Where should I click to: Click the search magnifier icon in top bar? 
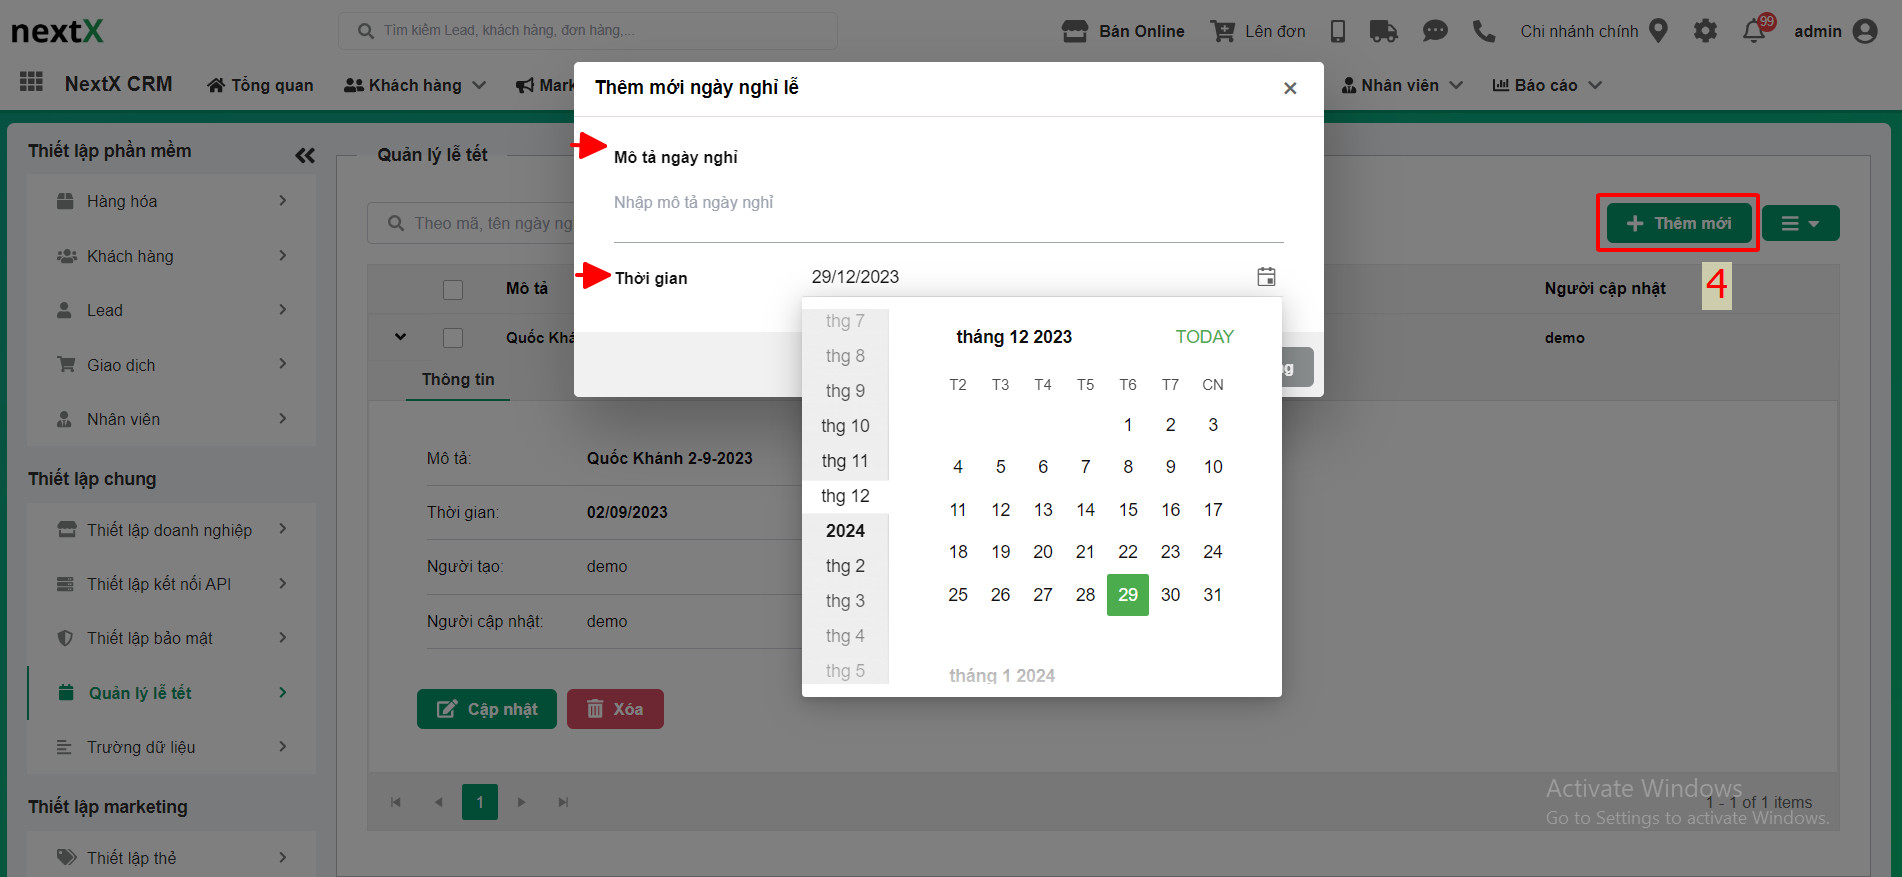(366, 31)
